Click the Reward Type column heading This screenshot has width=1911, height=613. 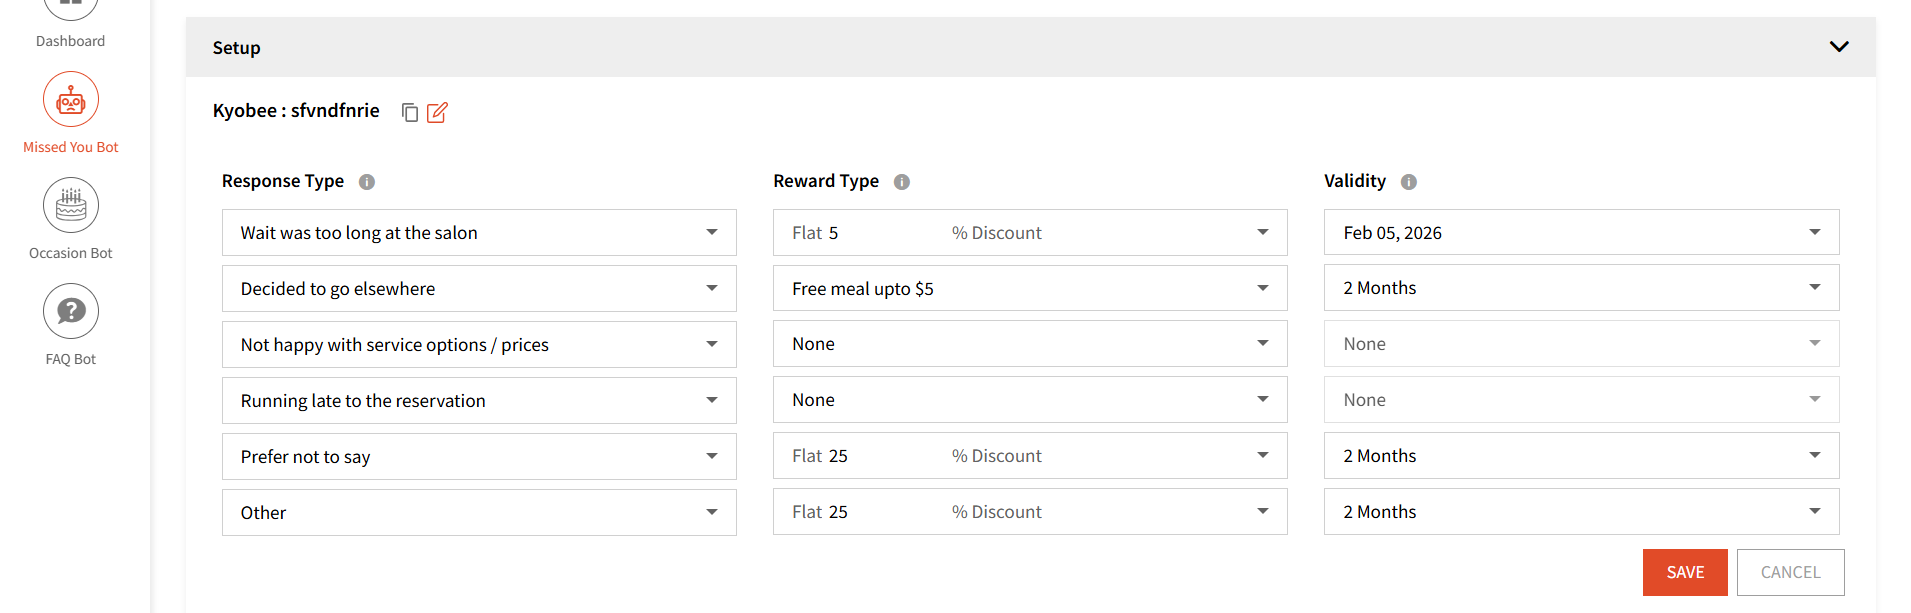(826, 181)
